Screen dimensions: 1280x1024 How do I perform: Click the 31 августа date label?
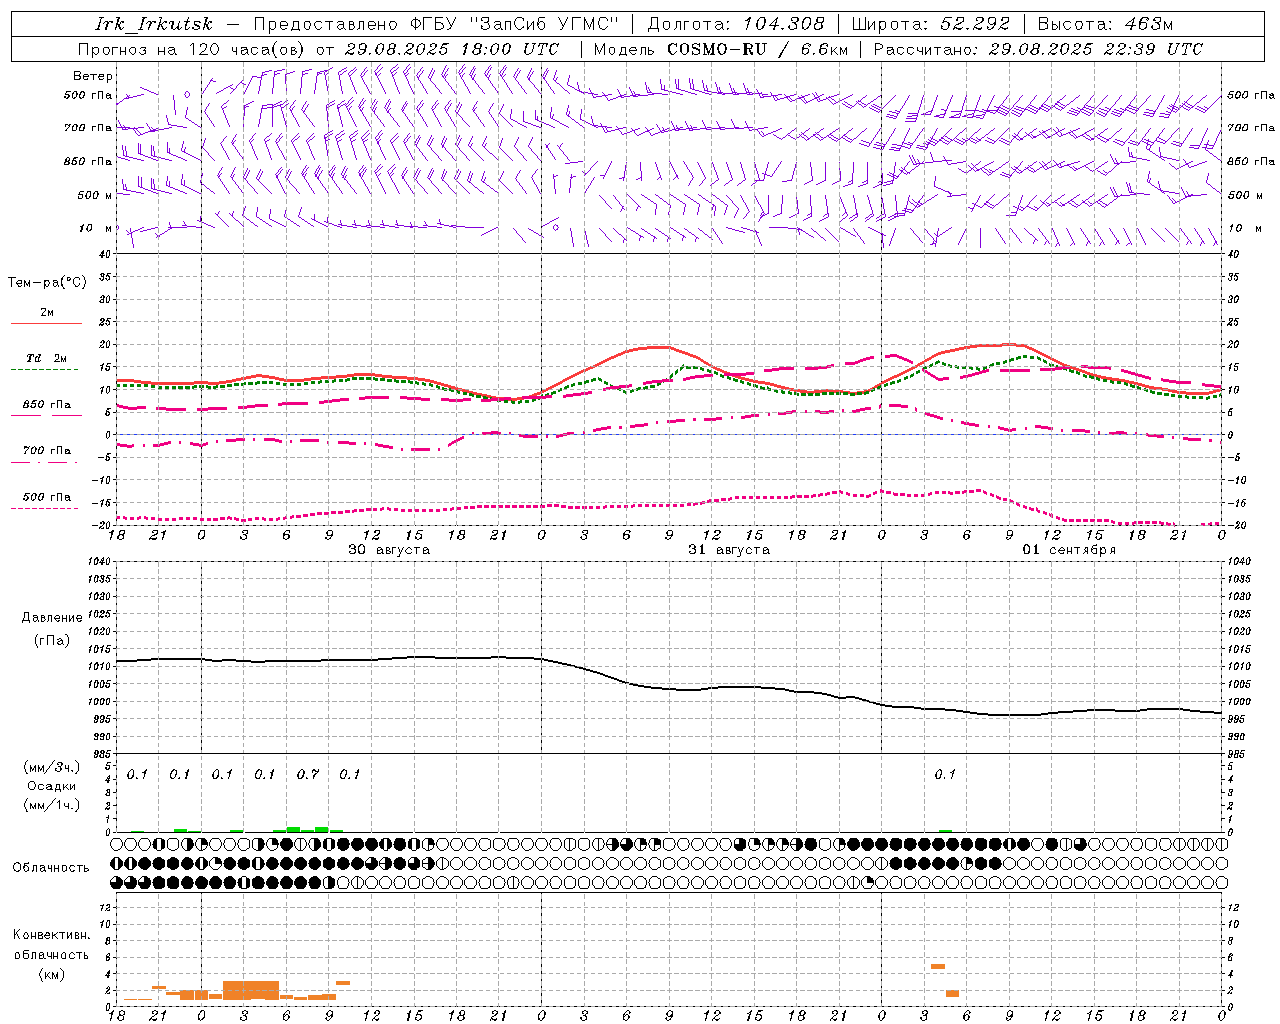[x=729, y=550]
